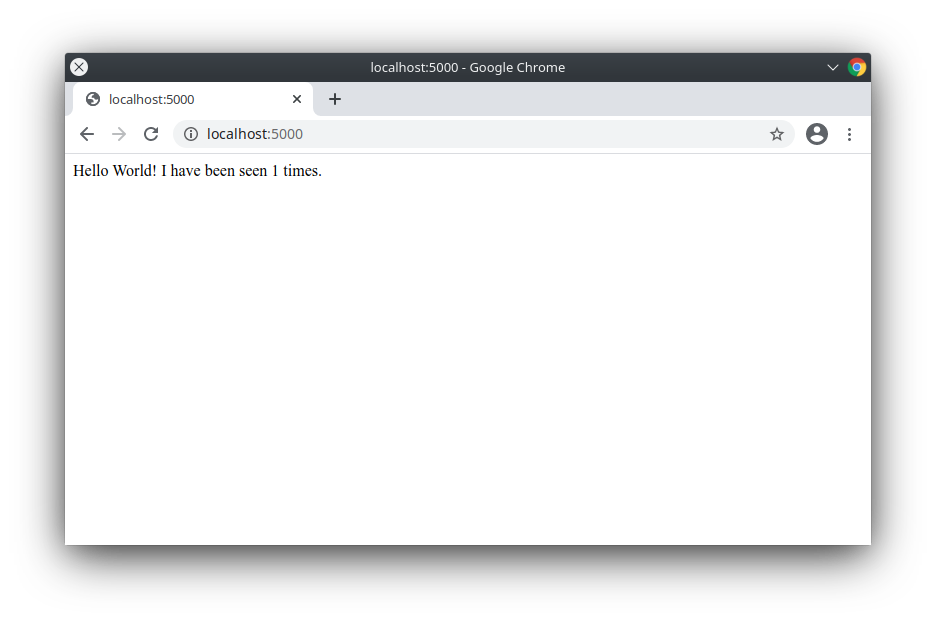Image resolution: width=936 pixels, height=622 pixels.
Task: Expand the title bar chevron dropdown
Action: pyautogui.click(x=832, y=67)
